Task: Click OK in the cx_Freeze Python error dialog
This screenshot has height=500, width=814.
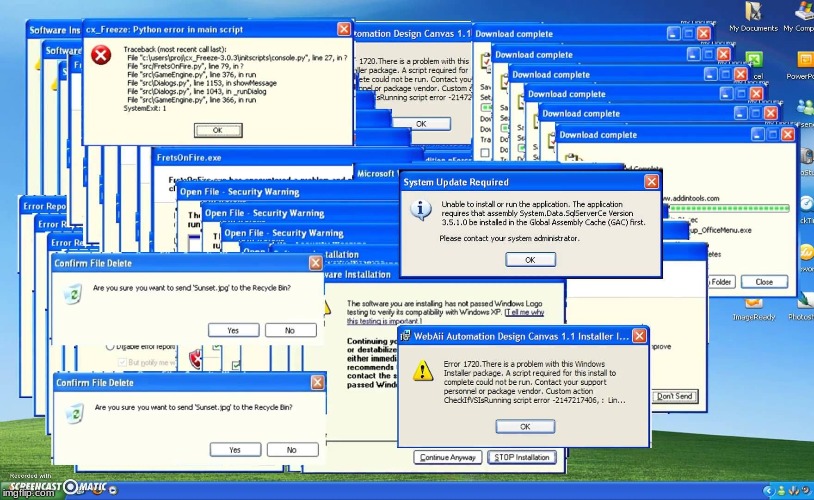Action: pos(218,130)
